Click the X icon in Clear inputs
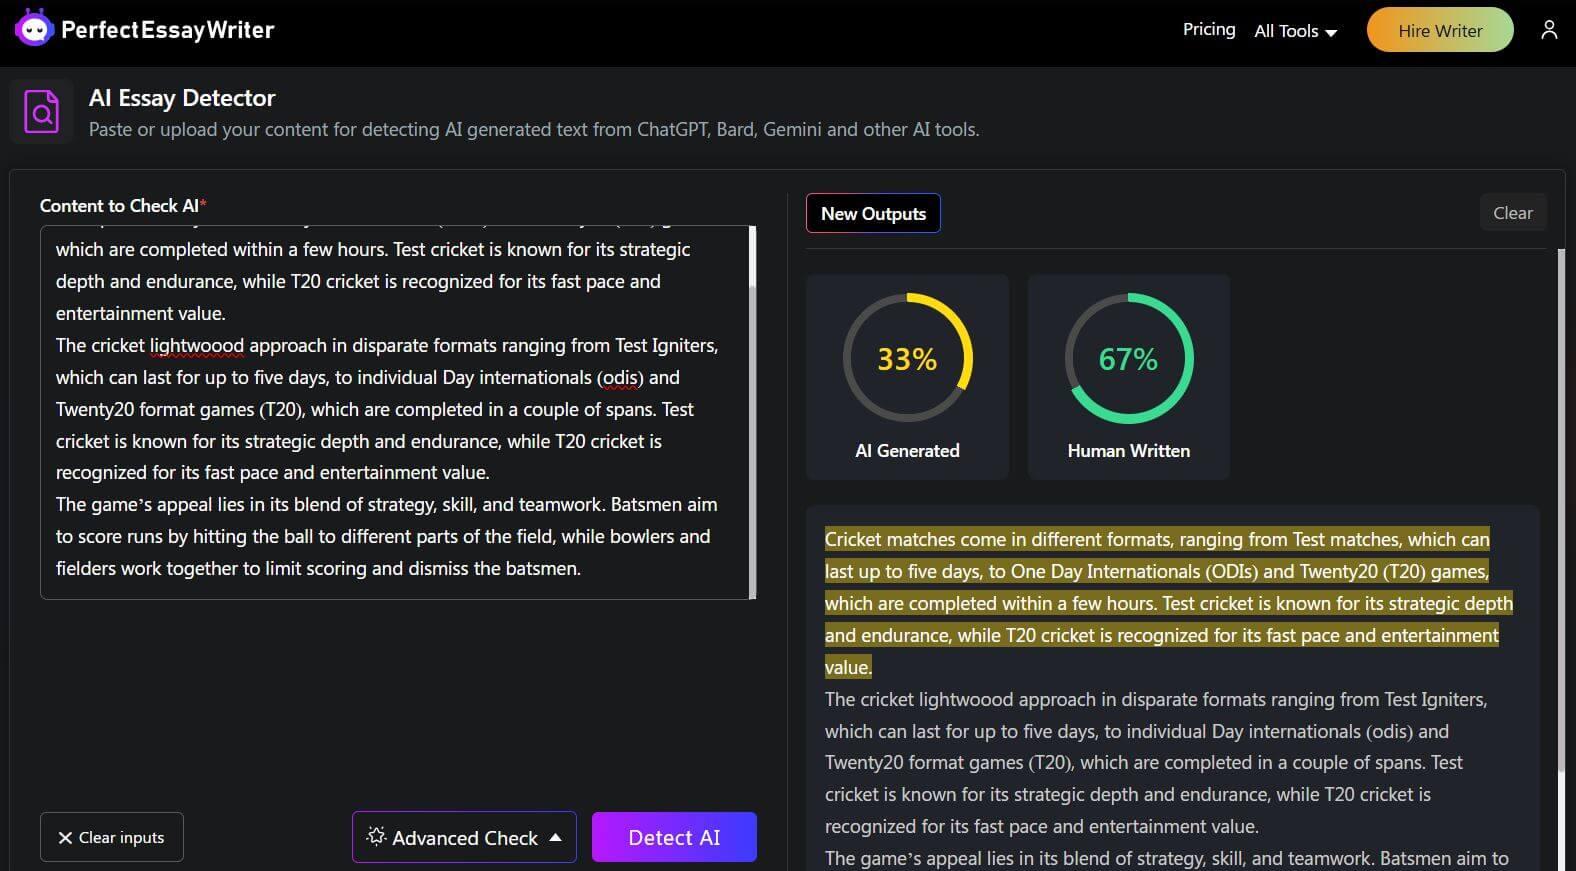Screen dimensions: 1576x871 pos(65,838)
